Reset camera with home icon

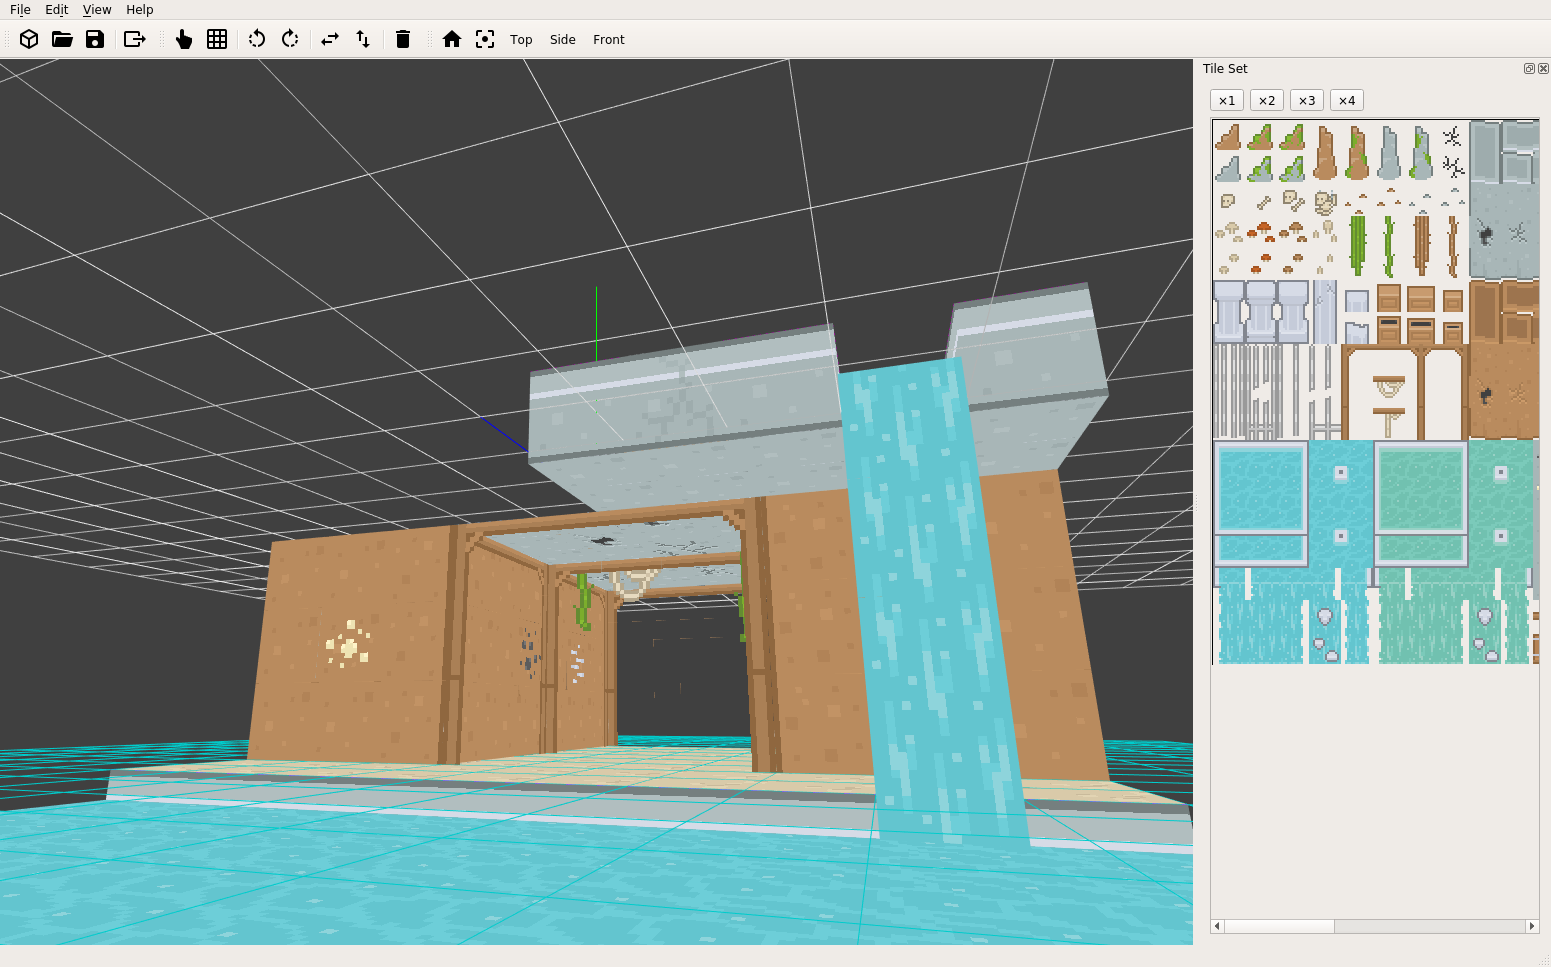(452, 39)
